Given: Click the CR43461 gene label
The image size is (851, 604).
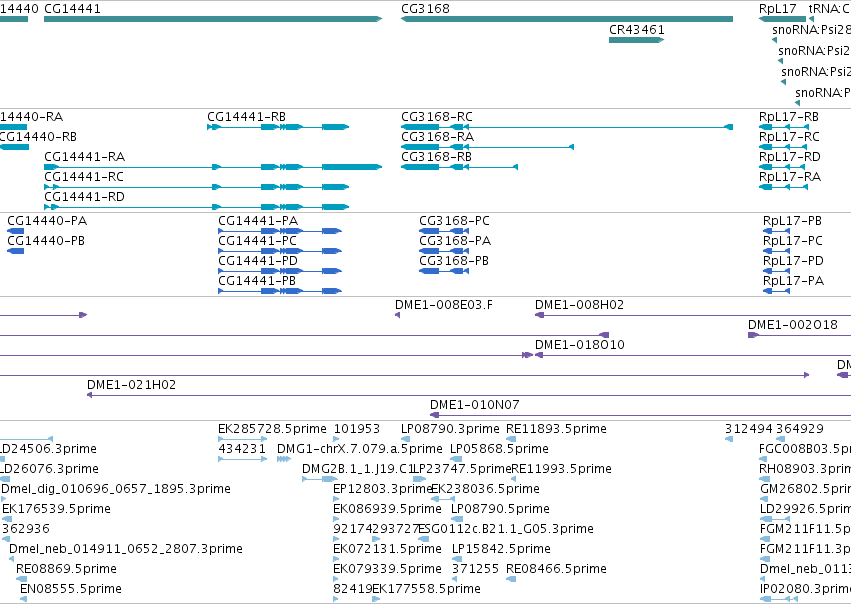Looking at the screenshot, I should click(x=637, y=30).
